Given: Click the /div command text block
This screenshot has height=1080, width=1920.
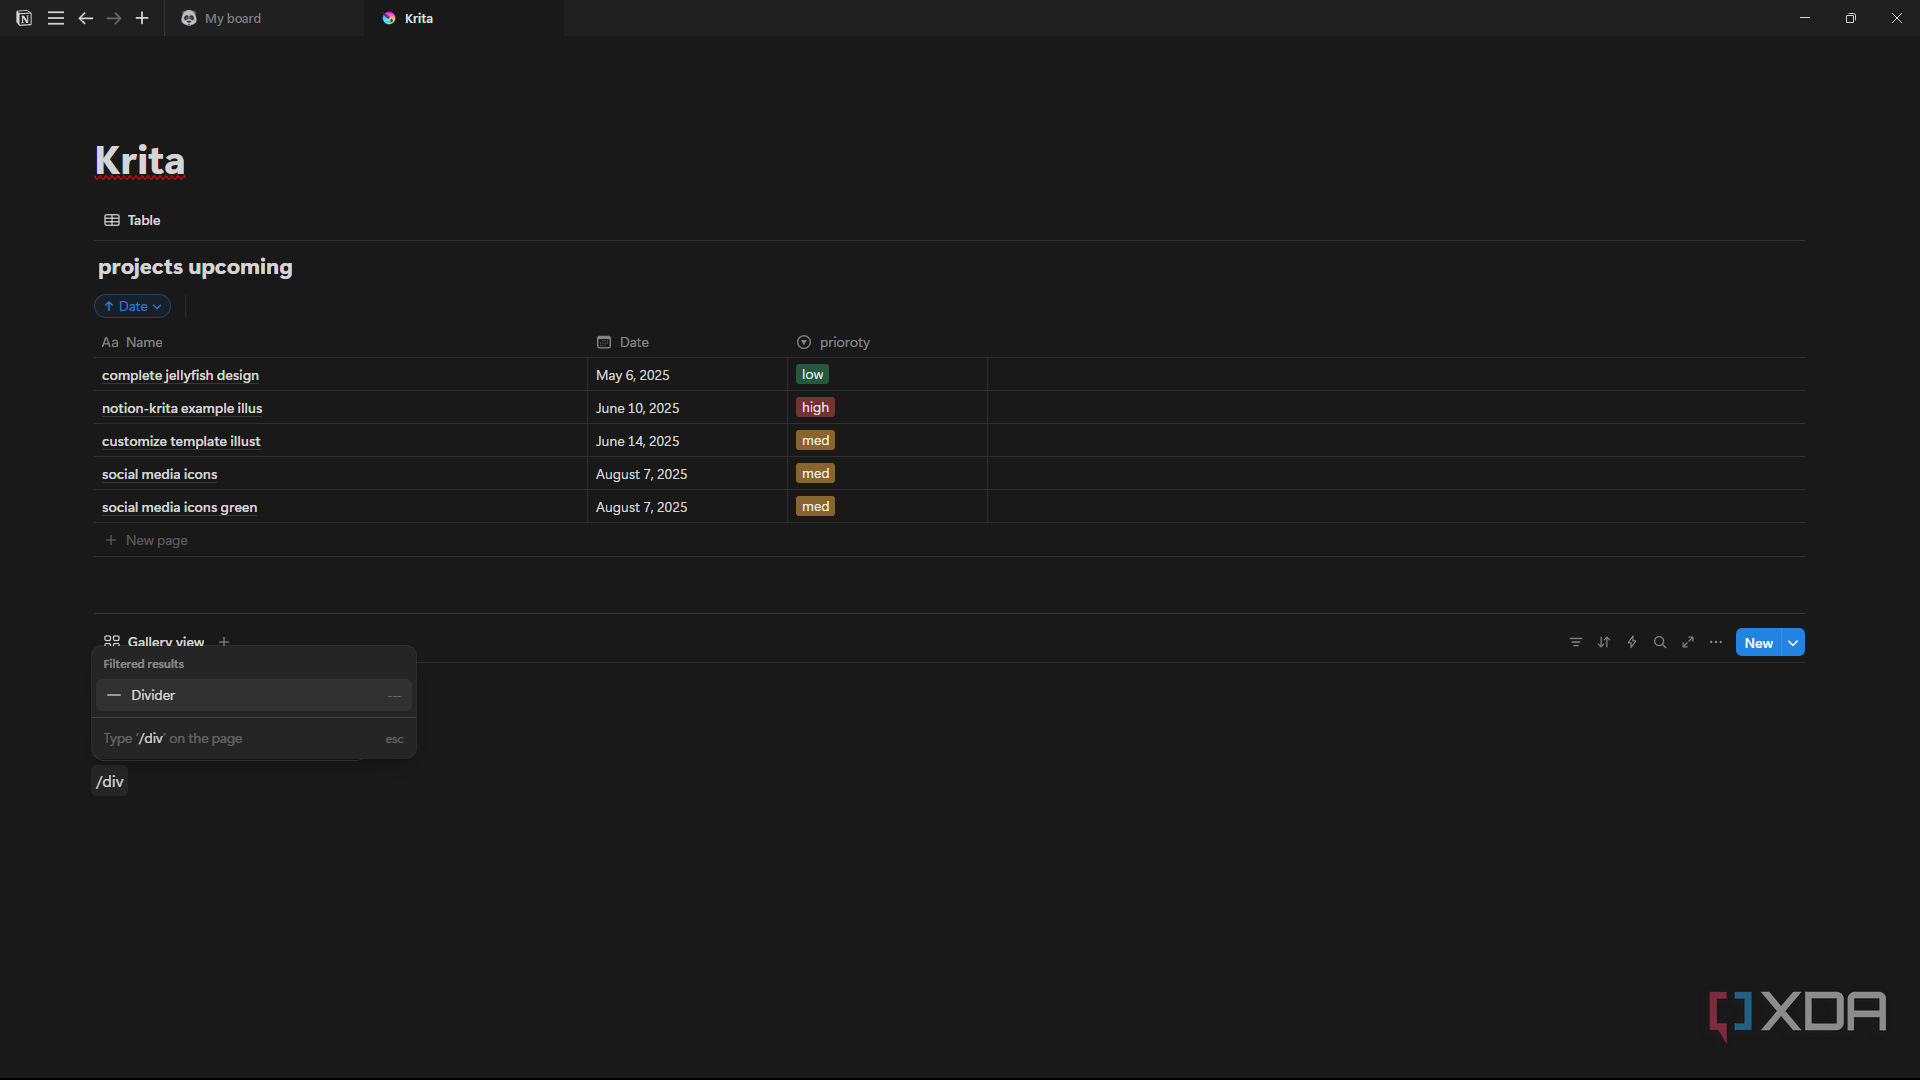Looking at the screenshot, I should coord(110,781).
